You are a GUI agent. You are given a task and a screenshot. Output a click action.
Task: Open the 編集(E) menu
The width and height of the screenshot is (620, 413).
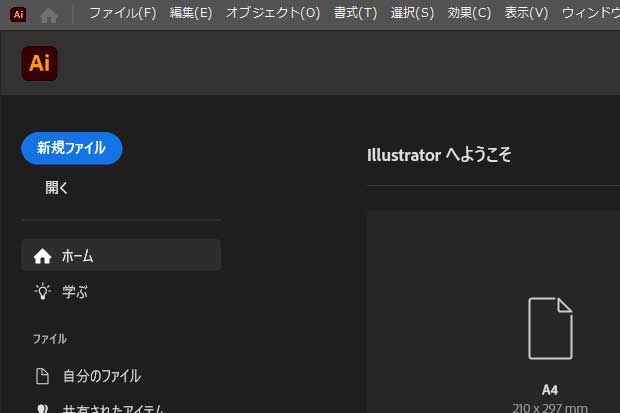click(191, 13)
